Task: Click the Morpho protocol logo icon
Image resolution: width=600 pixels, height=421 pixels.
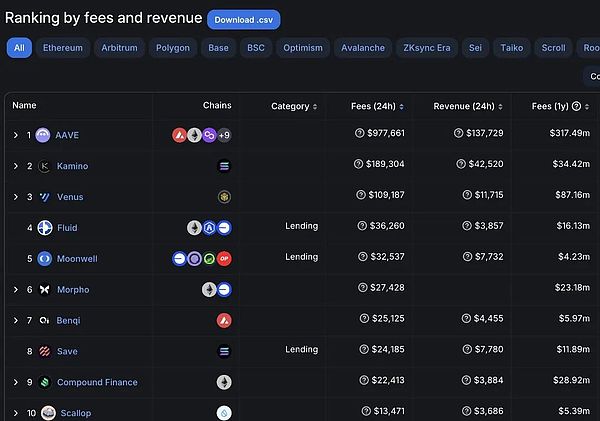Action: point(44,290)
